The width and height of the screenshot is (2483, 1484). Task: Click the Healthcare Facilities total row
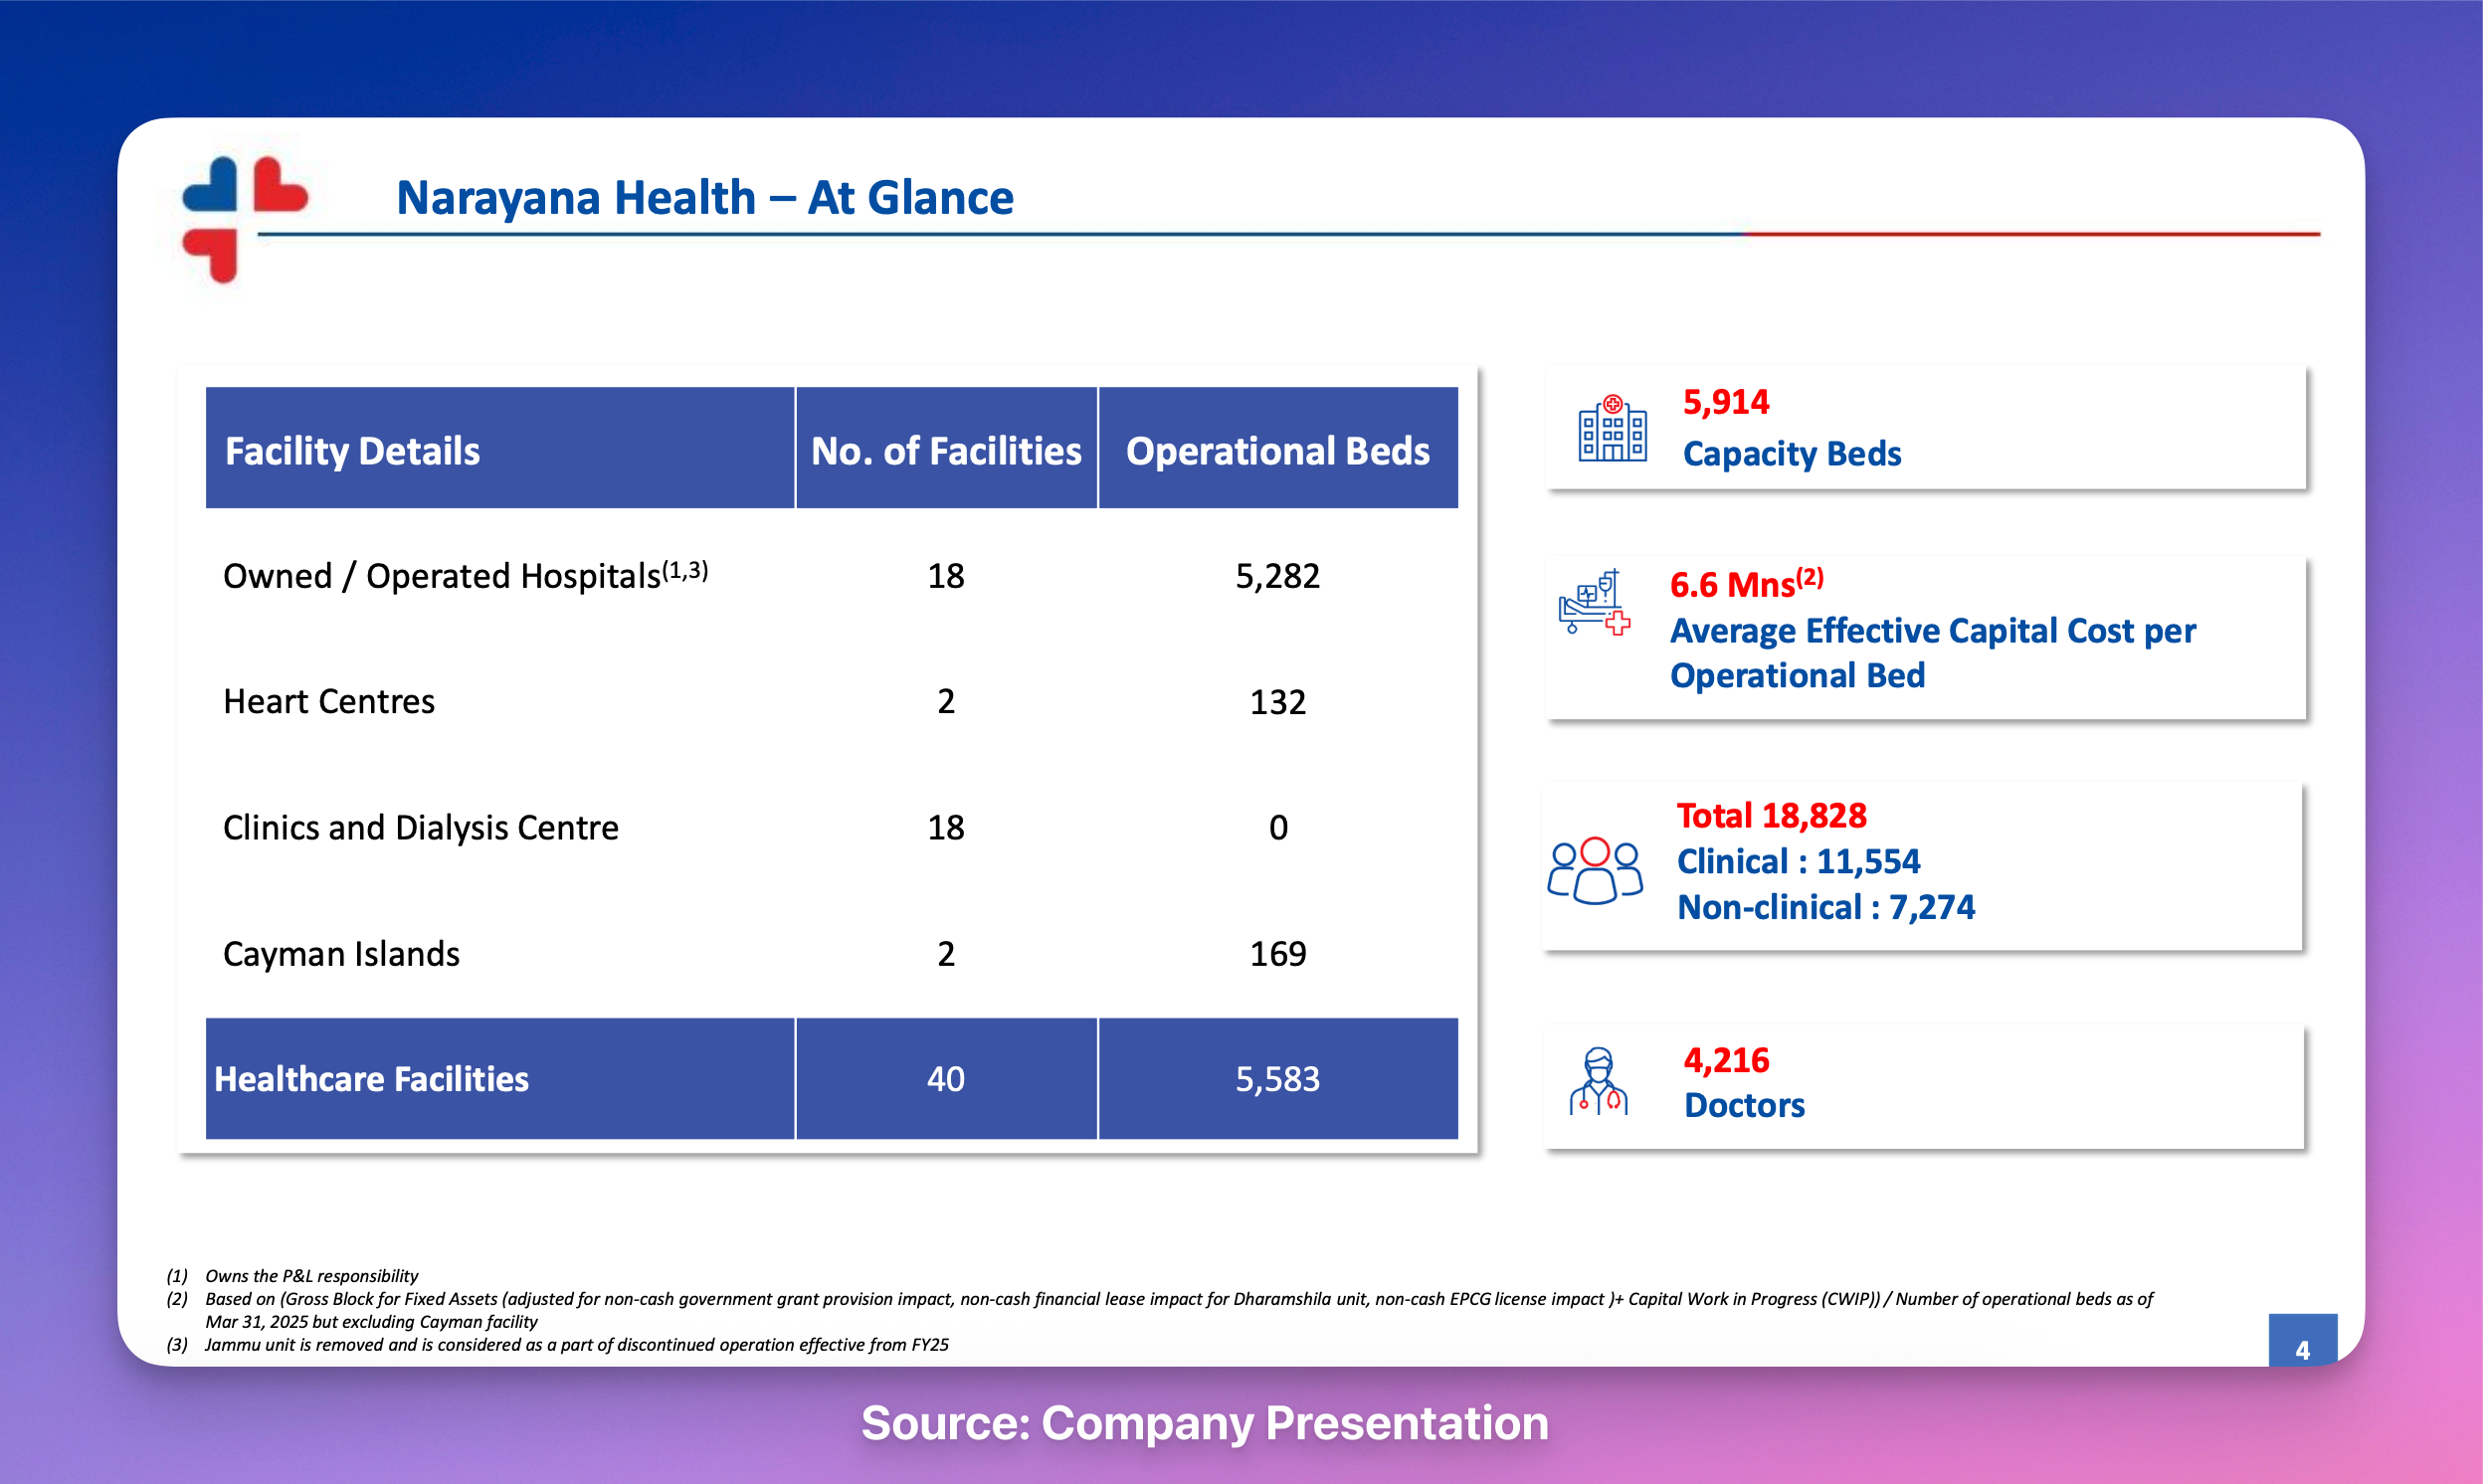click(x=371, y=1080)
